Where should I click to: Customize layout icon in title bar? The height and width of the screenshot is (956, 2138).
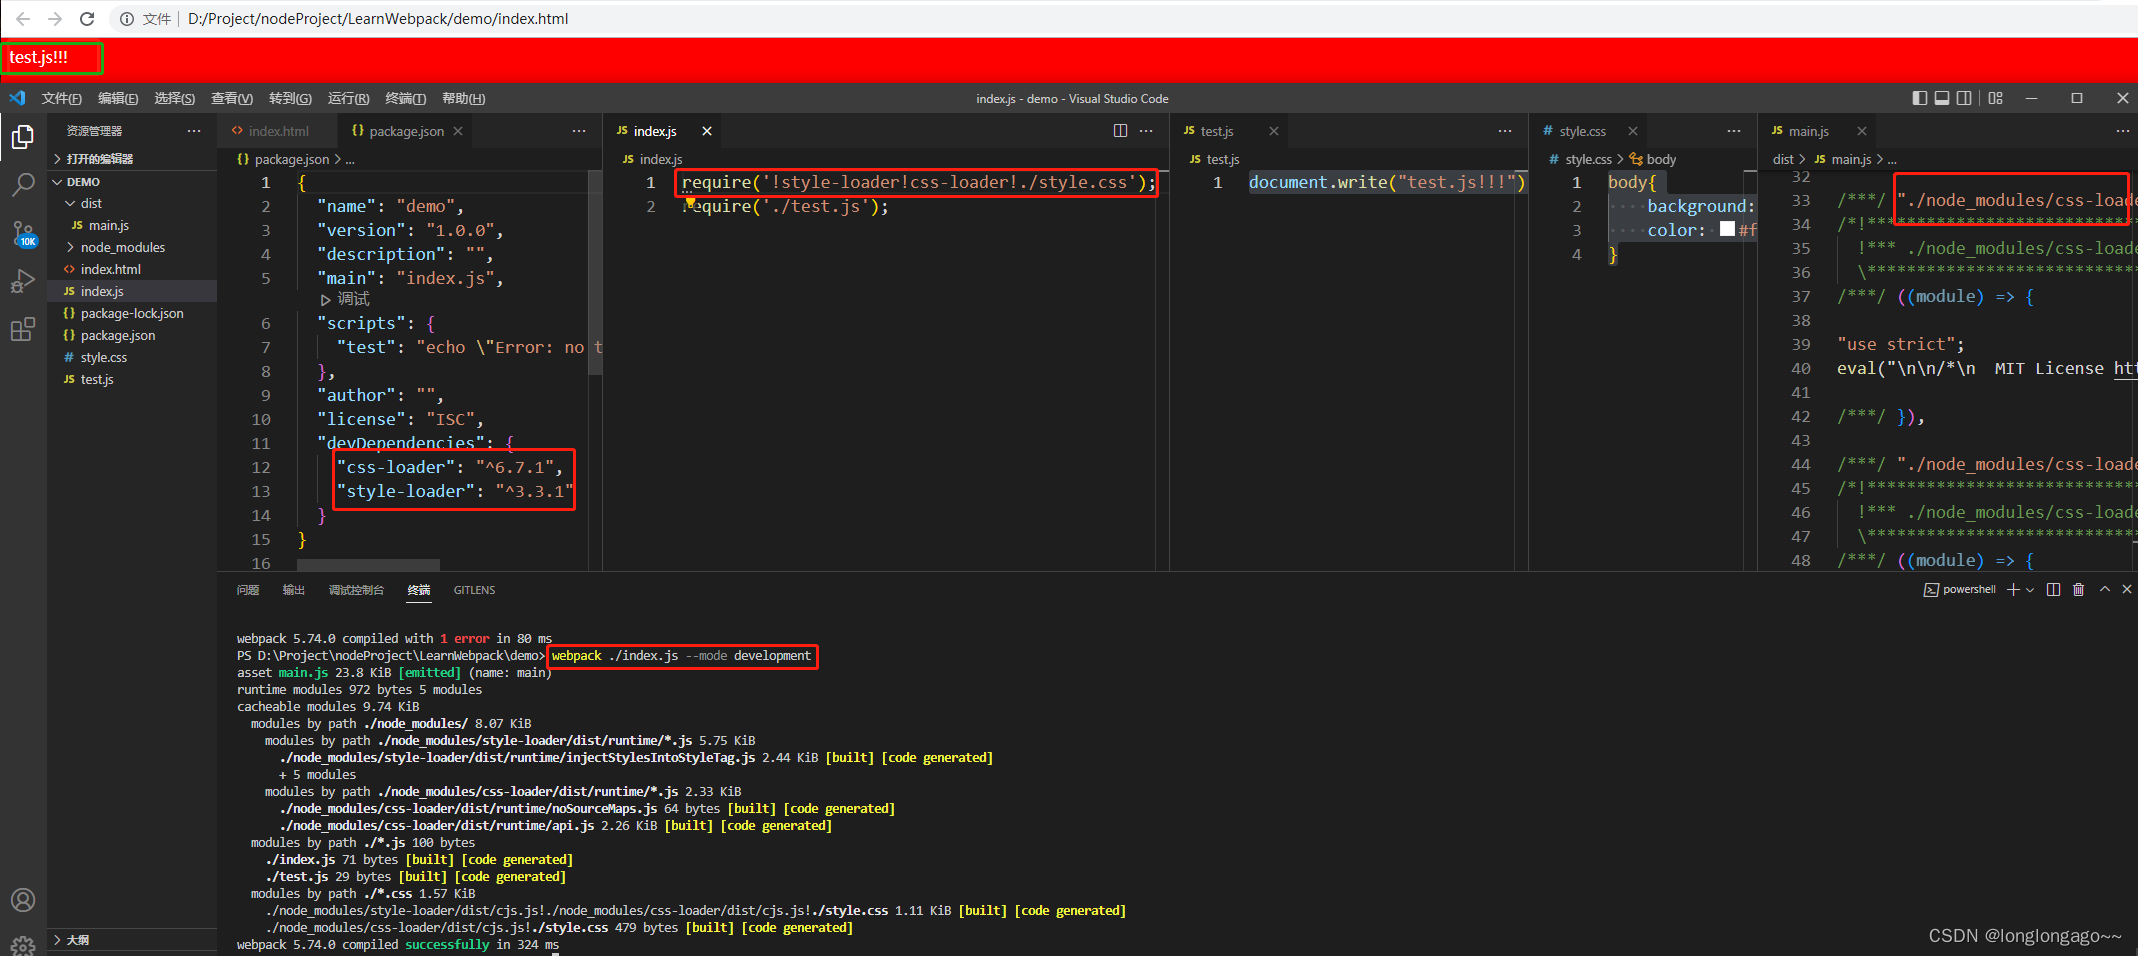coord(1995,98)
